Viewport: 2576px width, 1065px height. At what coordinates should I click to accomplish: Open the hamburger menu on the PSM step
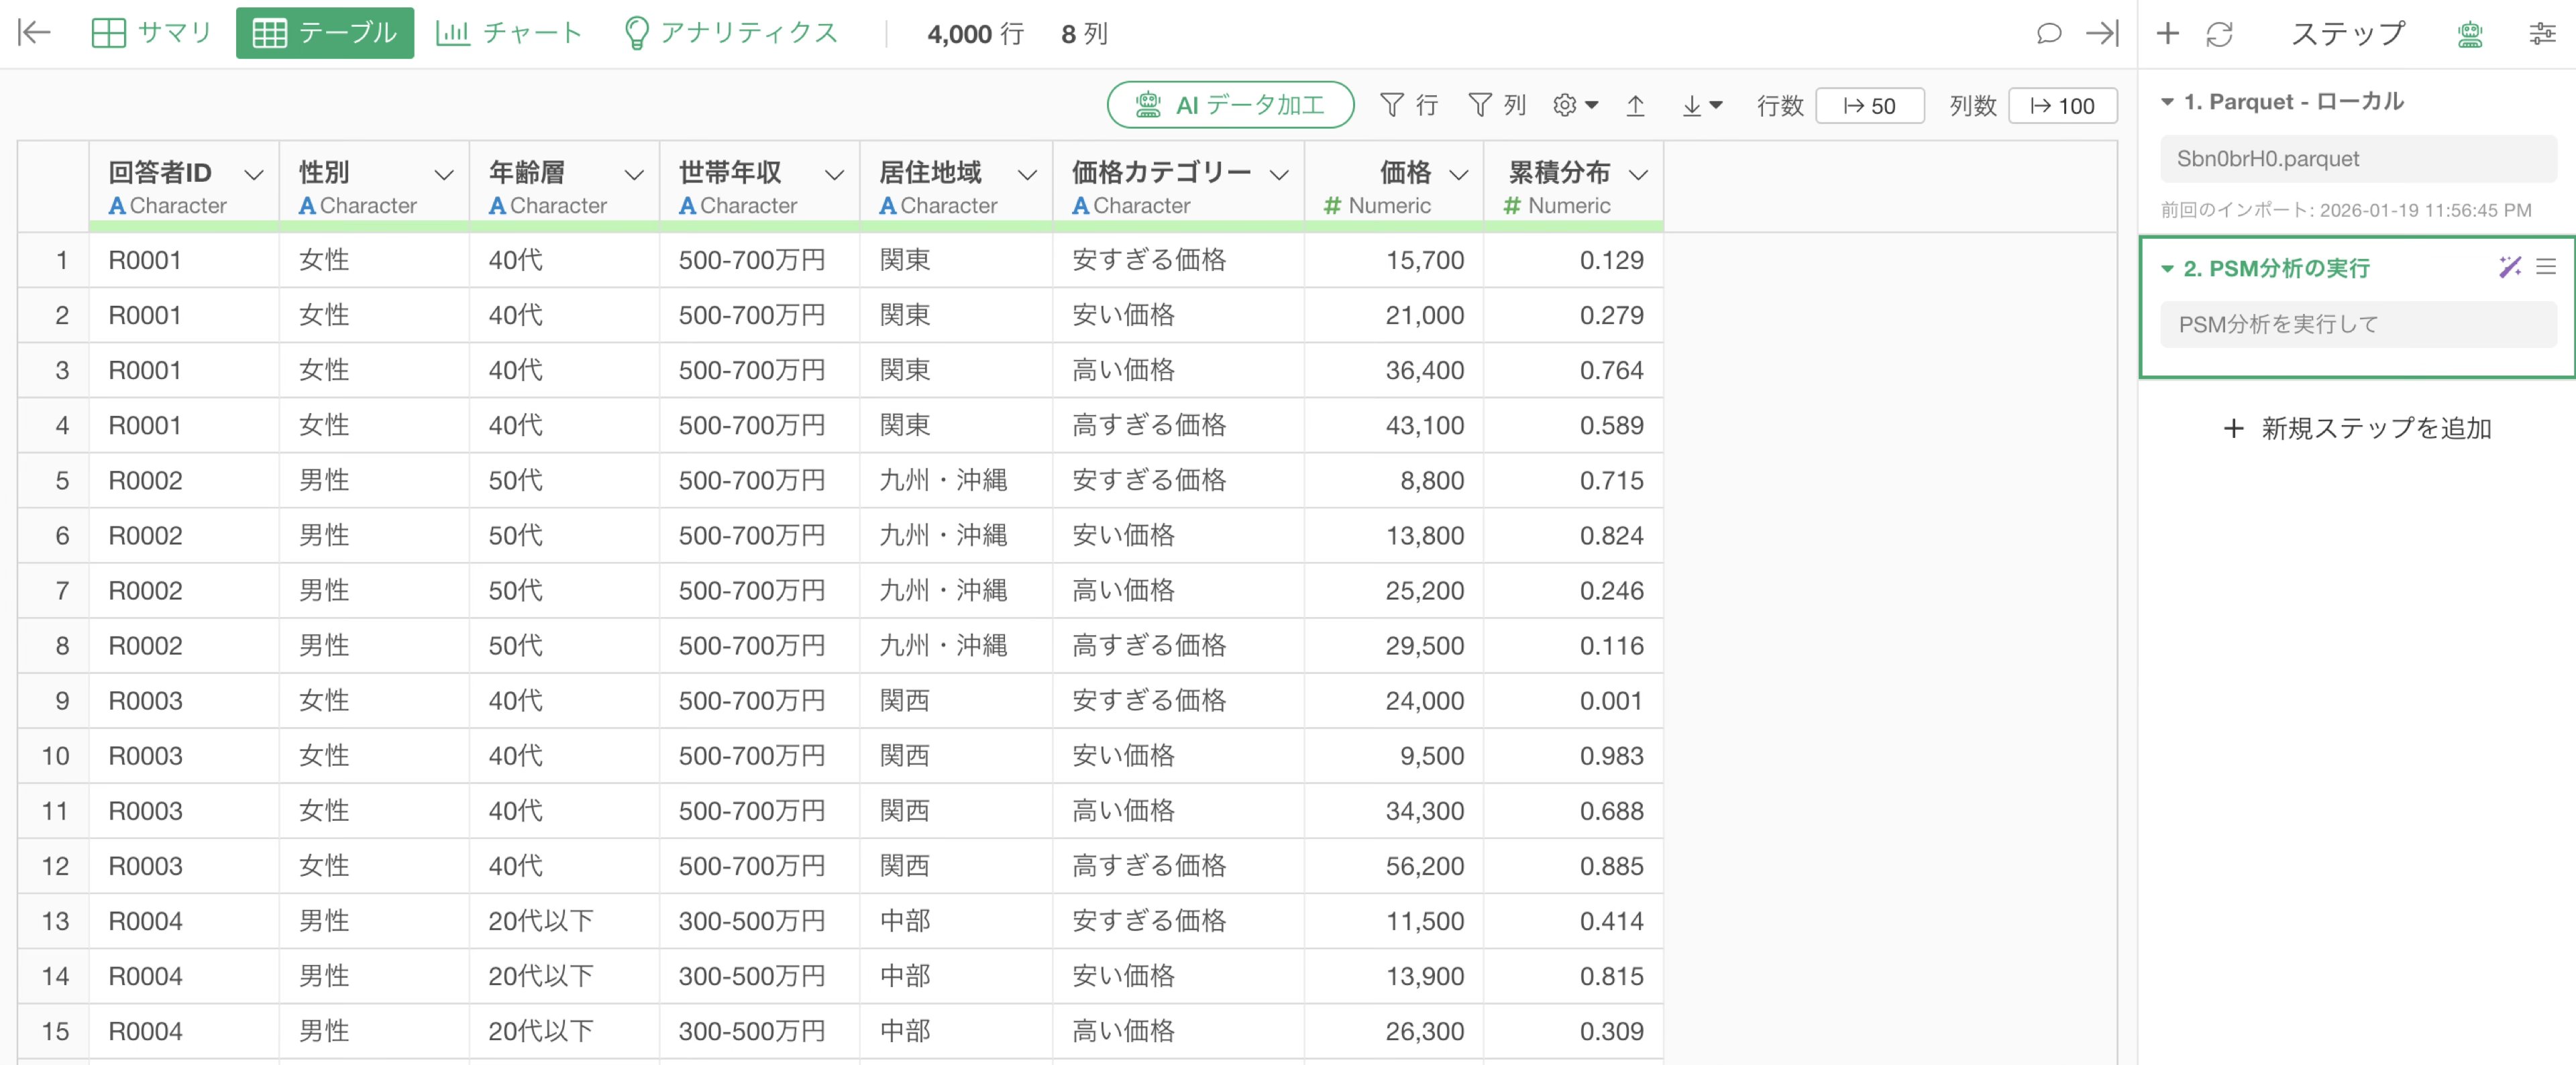click(2546, 267)
